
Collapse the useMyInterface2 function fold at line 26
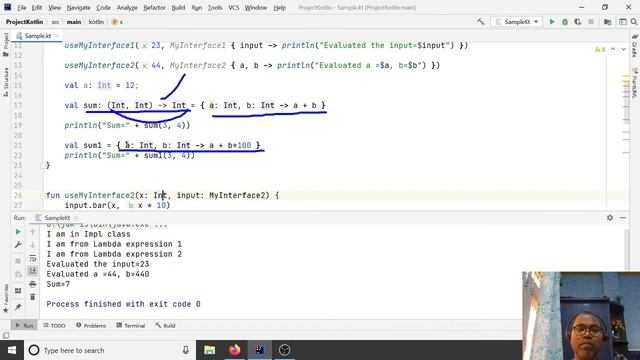[42, 196]
